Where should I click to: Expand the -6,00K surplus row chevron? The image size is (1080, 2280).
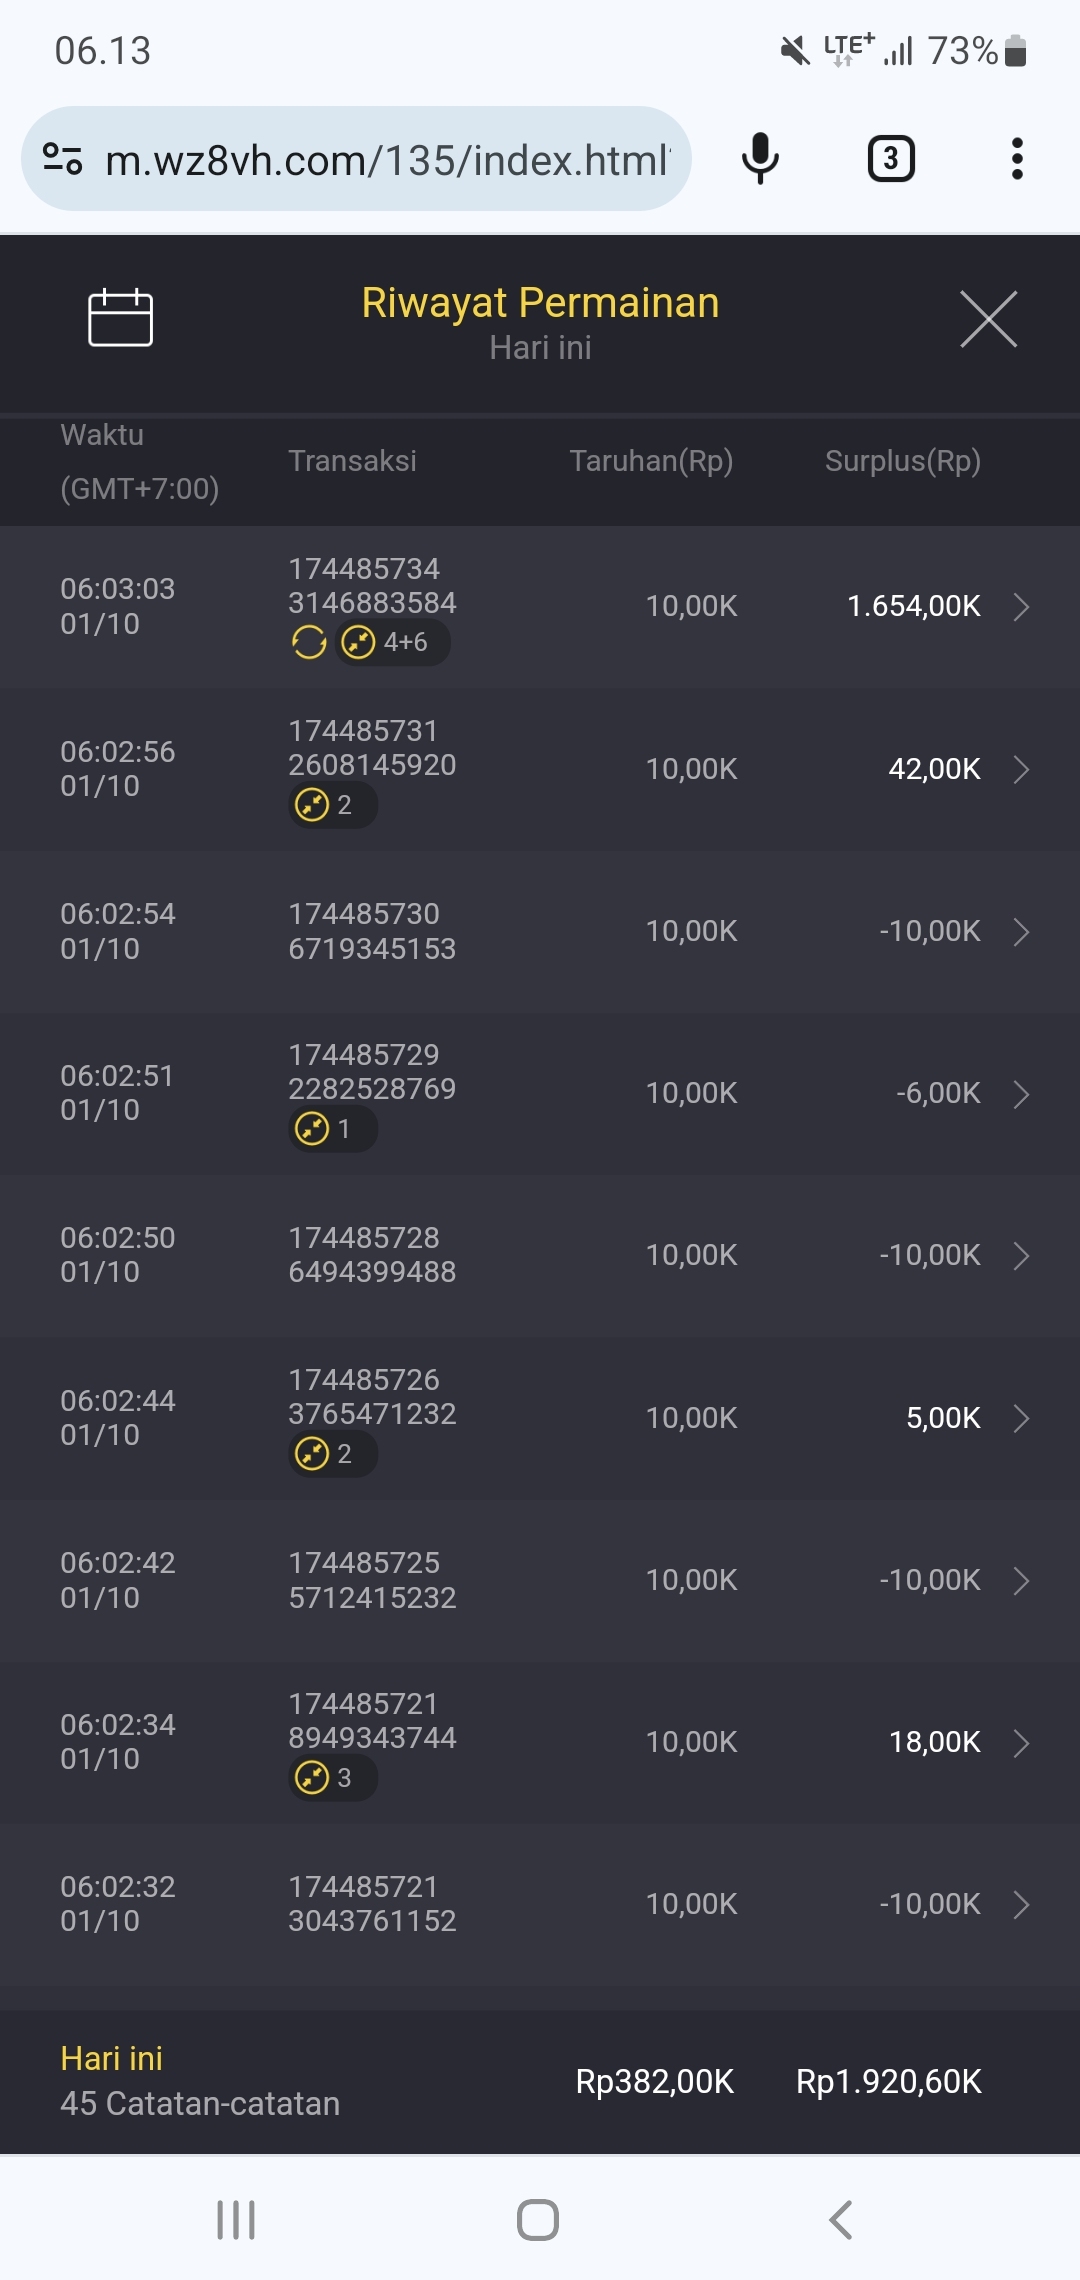[x=1021, y=1094]
